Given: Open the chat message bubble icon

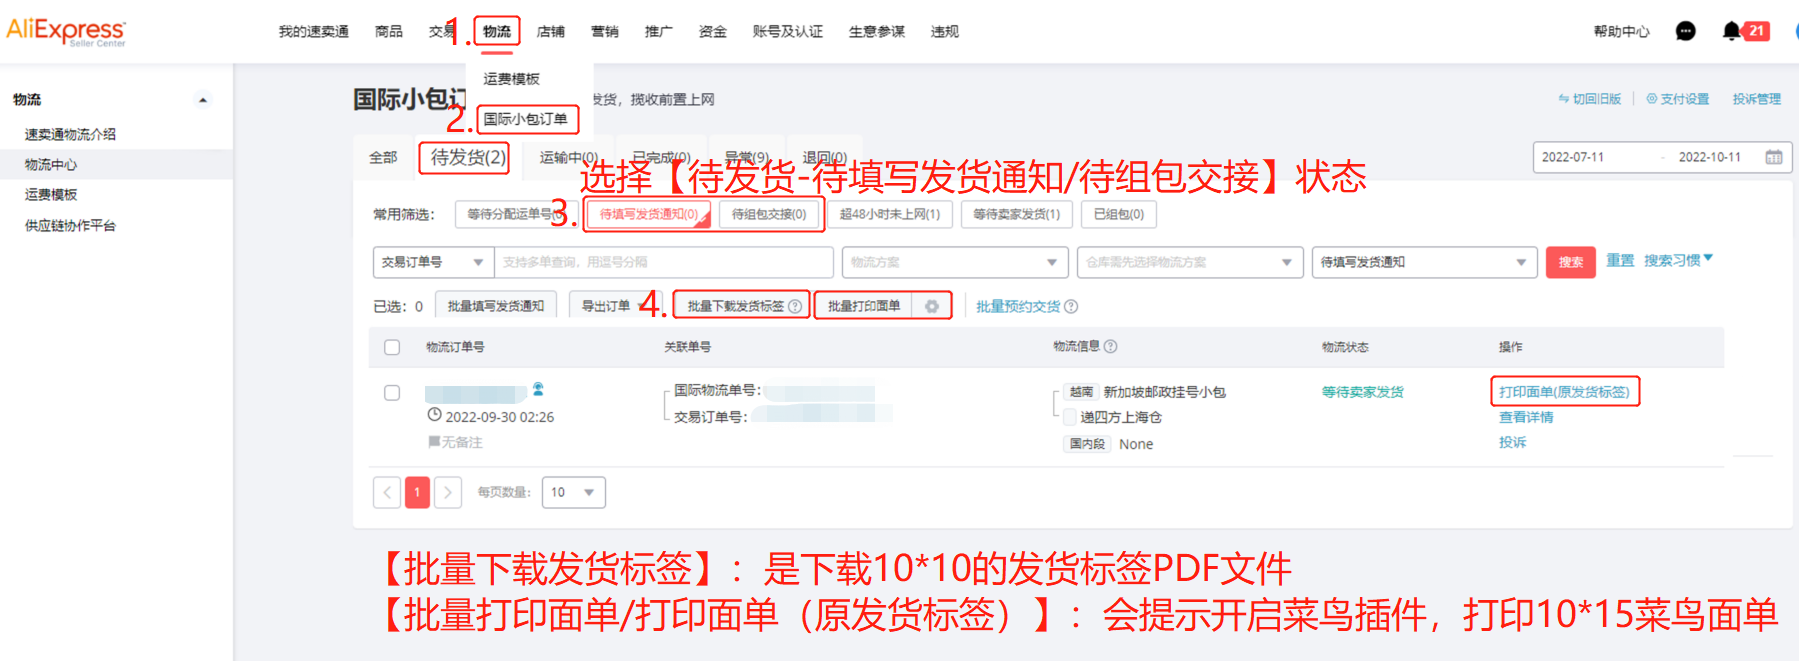Looking at the screenshot, I should 1685,31.
